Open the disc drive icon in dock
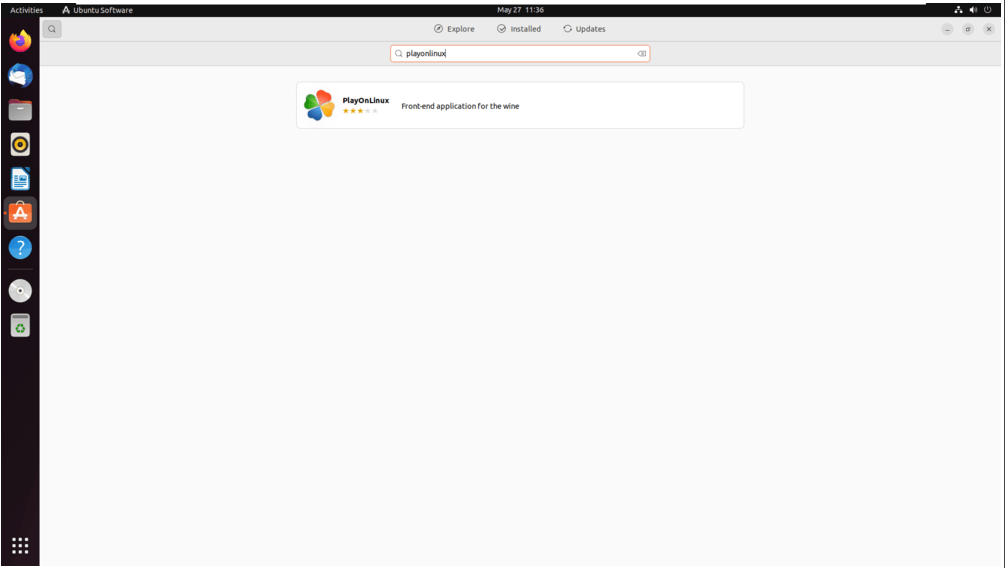This screenshot has height=568, width=1005. [20, 291]
